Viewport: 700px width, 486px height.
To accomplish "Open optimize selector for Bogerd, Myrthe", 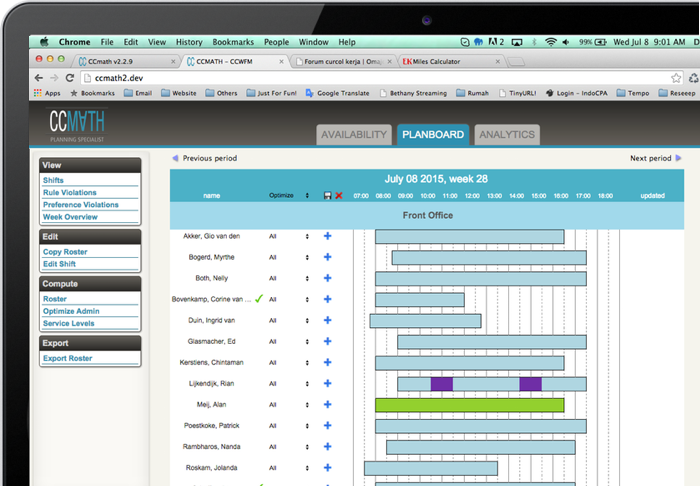I will tap(307, 258).
